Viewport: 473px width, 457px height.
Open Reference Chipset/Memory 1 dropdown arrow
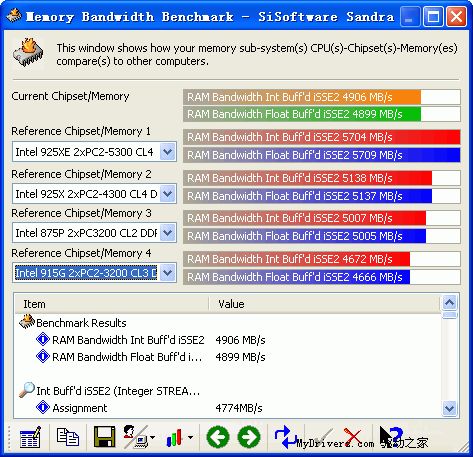pyautogui.click(x=167, y=152)
